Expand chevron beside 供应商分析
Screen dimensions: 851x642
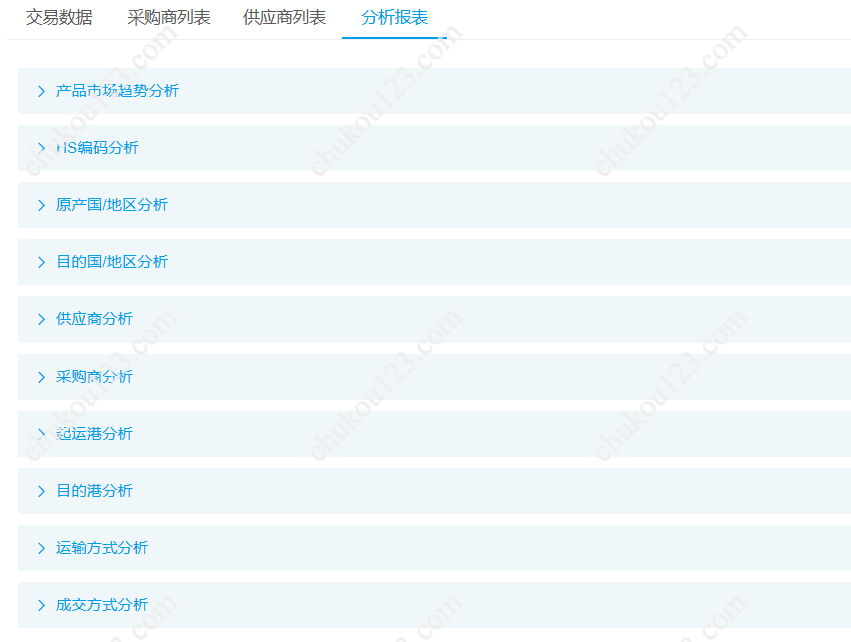pos(41,319)
